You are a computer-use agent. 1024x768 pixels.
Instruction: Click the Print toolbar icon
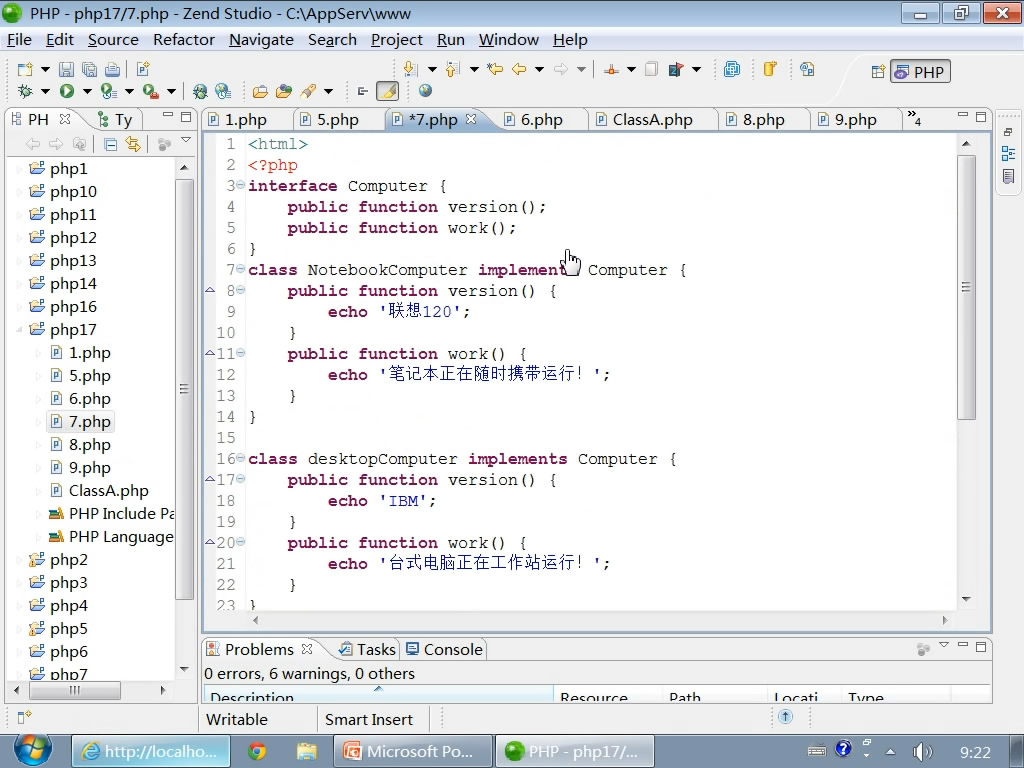pos(112,69)
